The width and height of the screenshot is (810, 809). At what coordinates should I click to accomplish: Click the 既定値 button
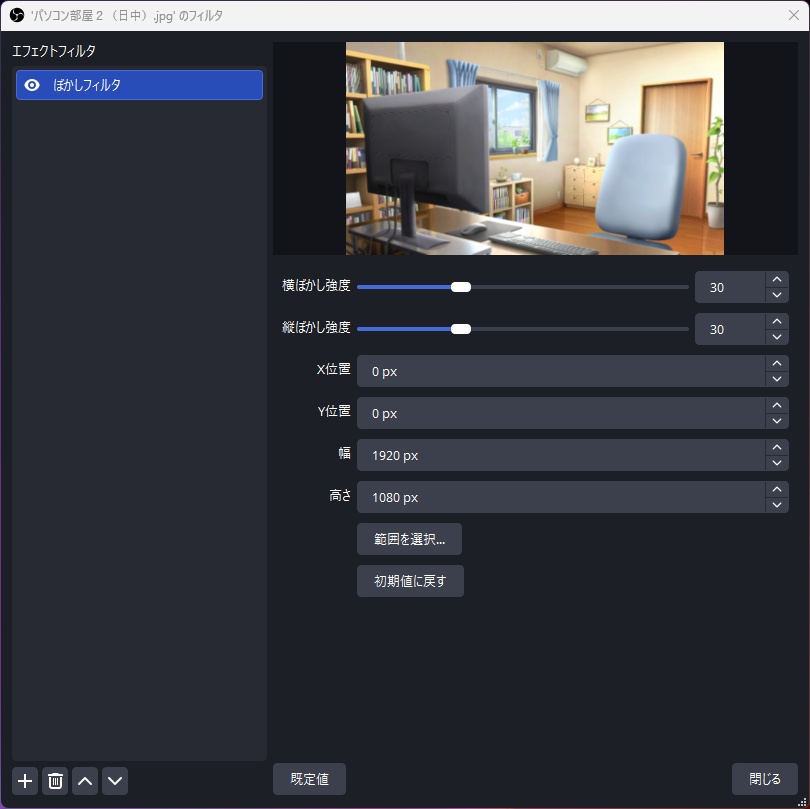(309, 779)
